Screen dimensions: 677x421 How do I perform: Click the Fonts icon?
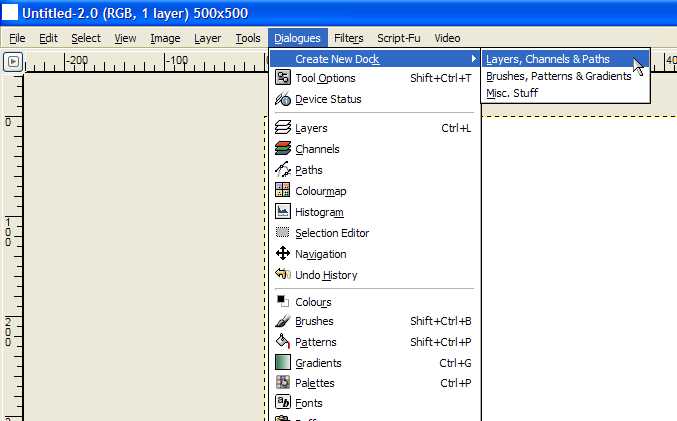pos(283,402)
